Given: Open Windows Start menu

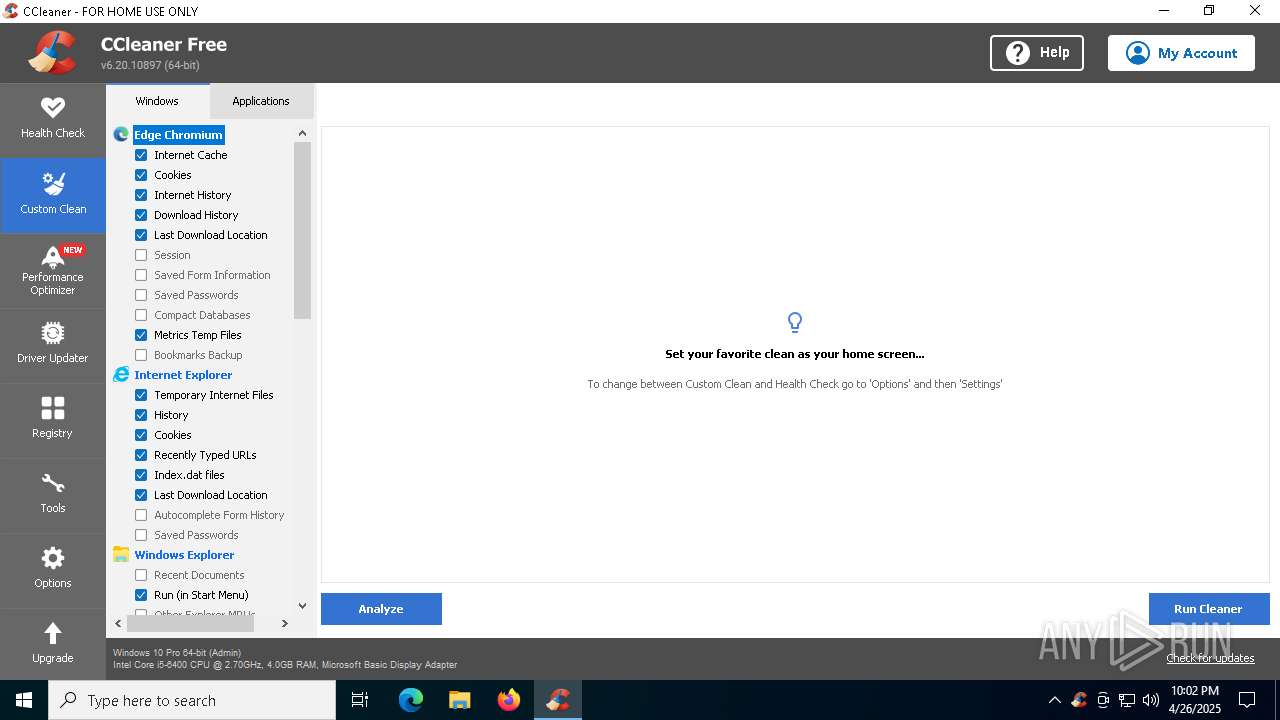Looking at the screenshot, I should [24, 700].
